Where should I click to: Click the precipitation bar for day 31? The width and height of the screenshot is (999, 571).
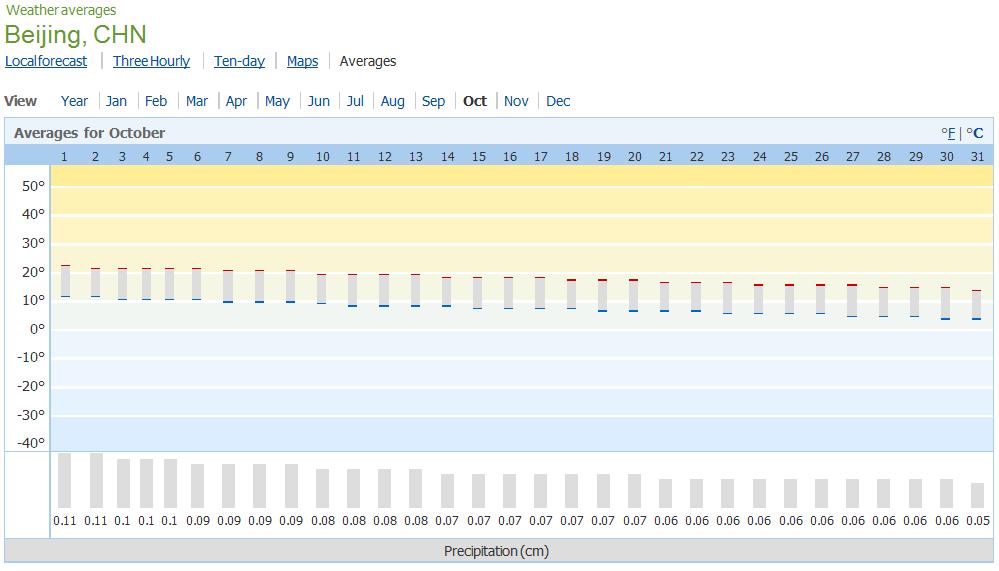[977, 495]
